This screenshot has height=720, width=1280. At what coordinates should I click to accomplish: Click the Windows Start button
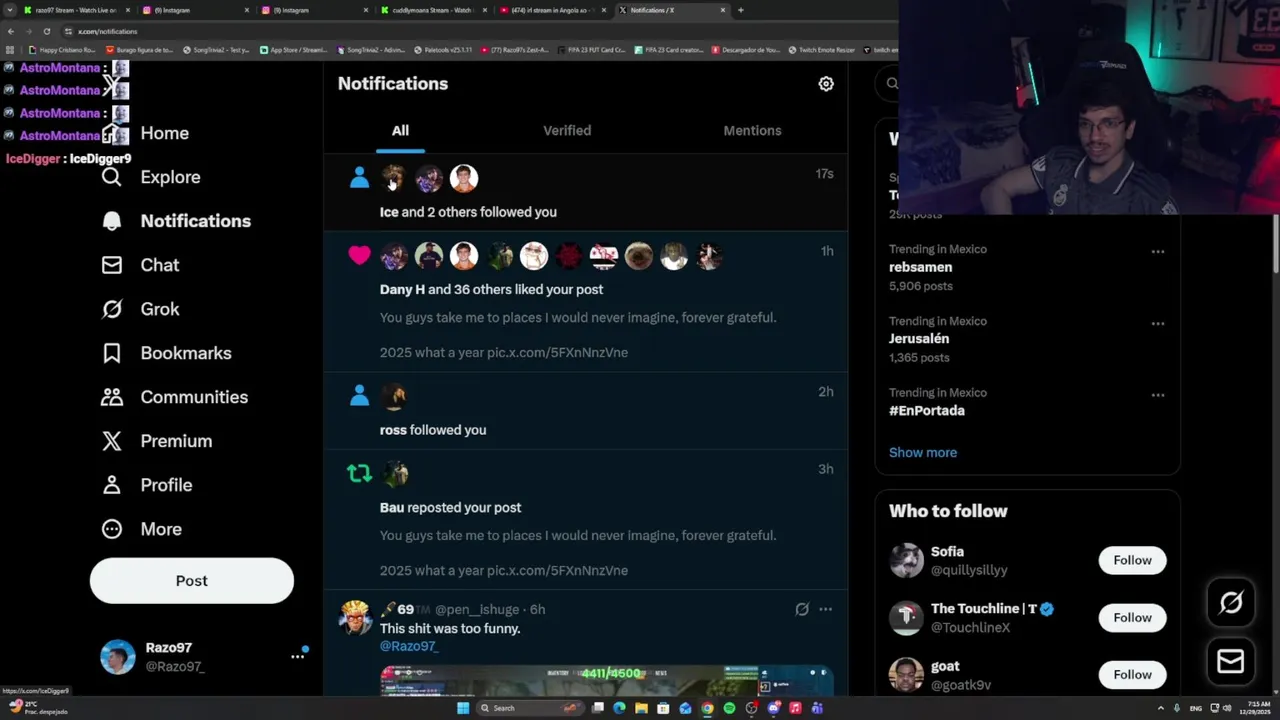tap(463, 708)
